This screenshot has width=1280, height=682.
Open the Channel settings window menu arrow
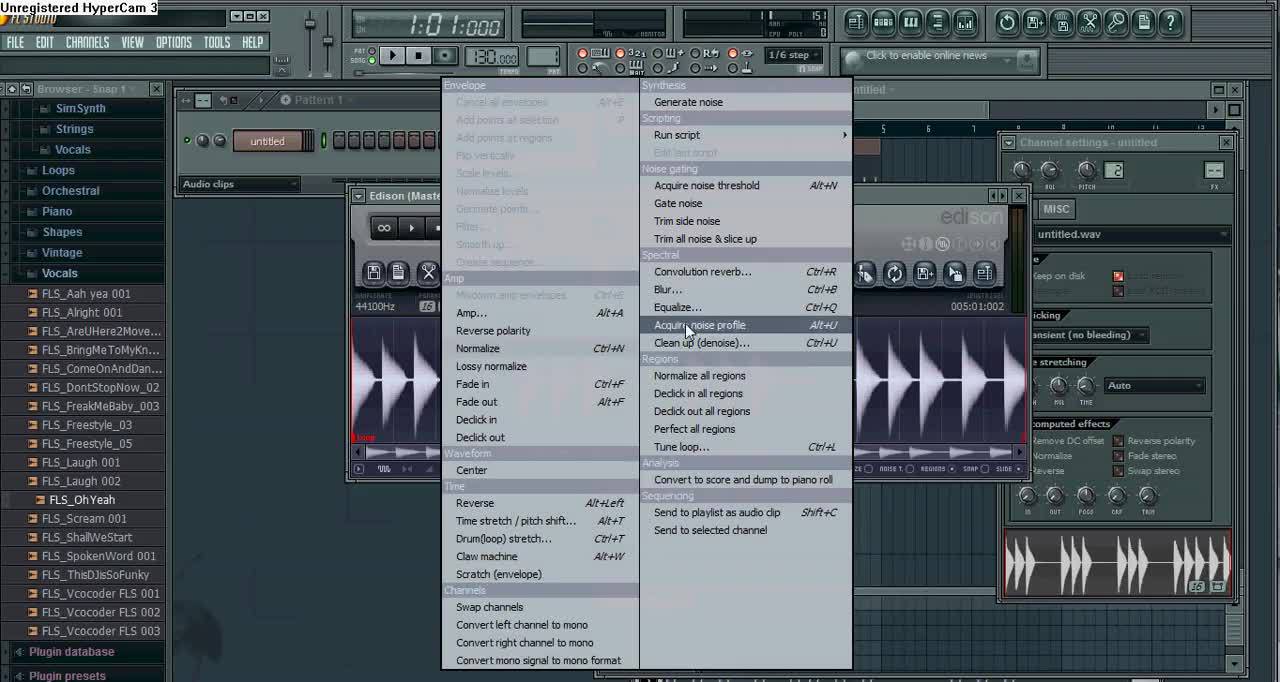pos(1009,143)
